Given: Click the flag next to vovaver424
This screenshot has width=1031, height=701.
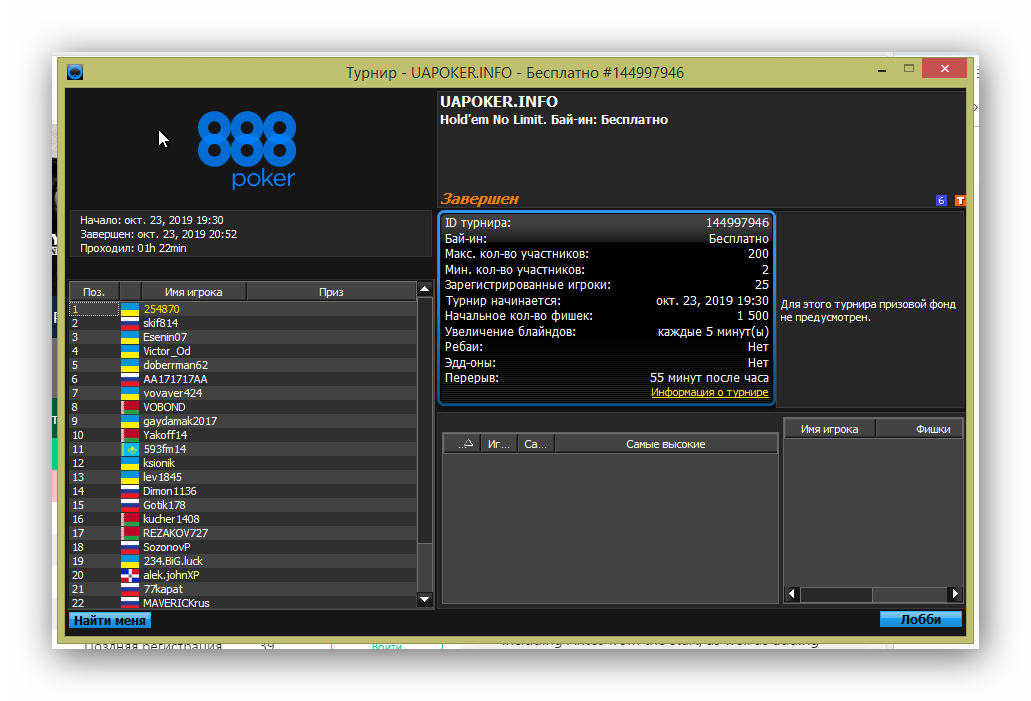Looking at the screenshot, I should (130, 393).
